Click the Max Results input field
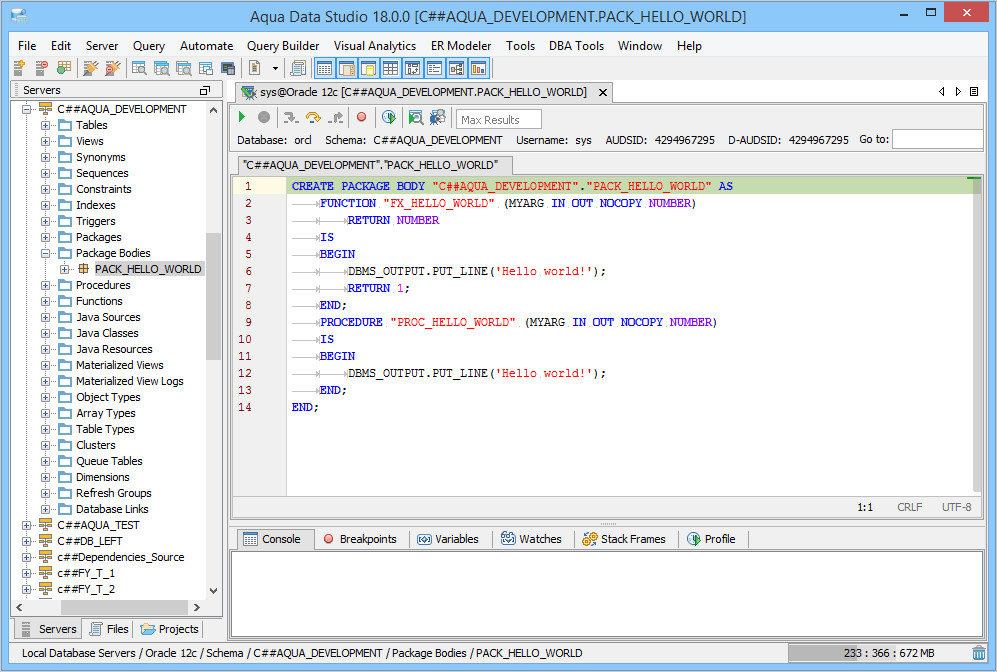 499,120
